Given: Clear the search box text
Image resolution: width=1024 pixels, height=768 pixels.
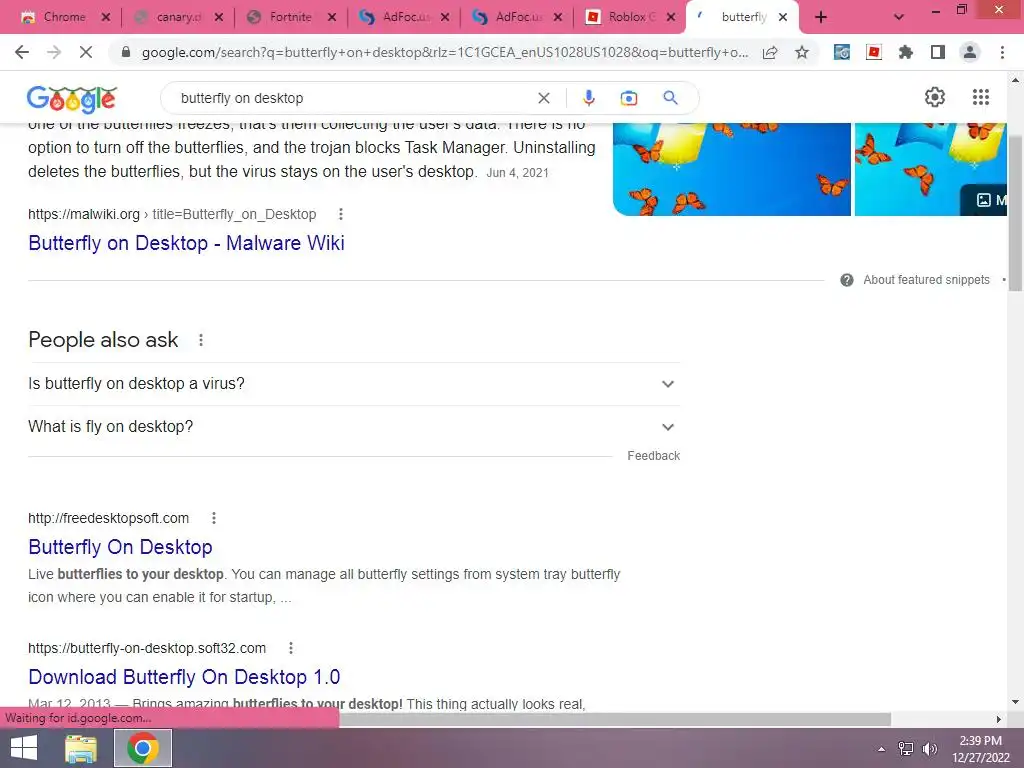Looking at the screenshot, I should [543, 98].
